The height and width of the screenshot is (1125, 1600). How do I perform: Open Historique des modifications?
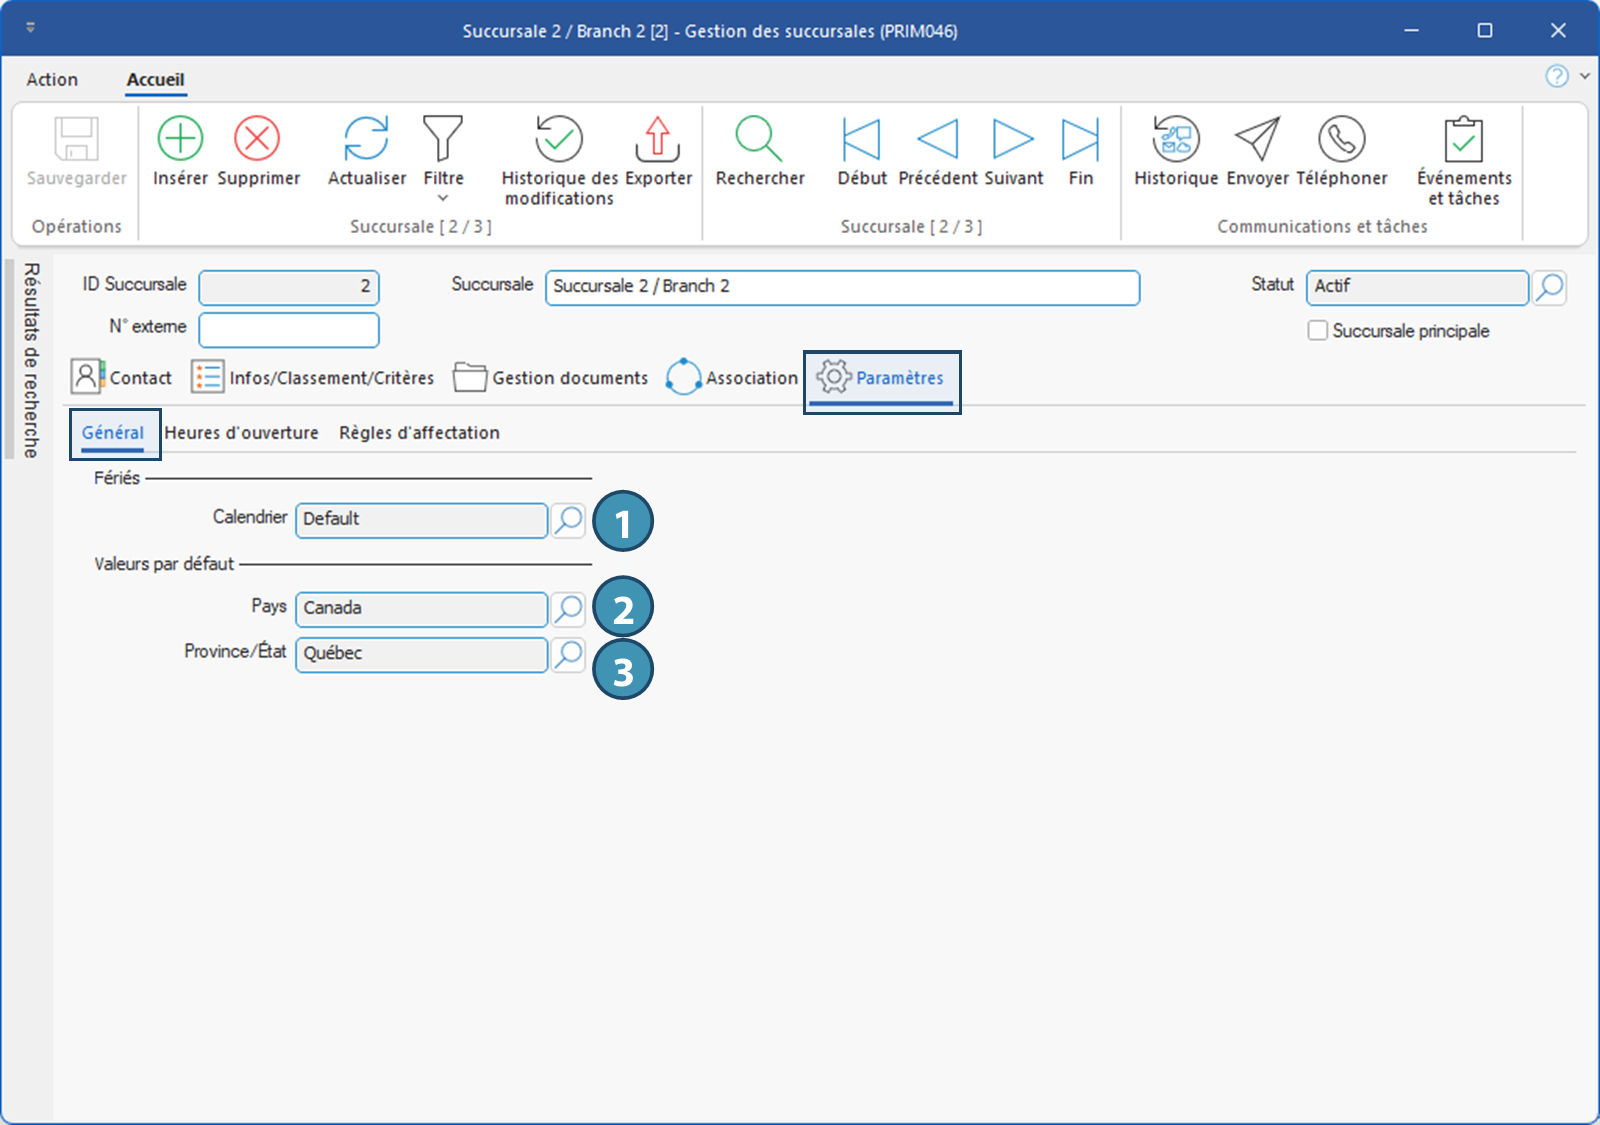point(558,139)
